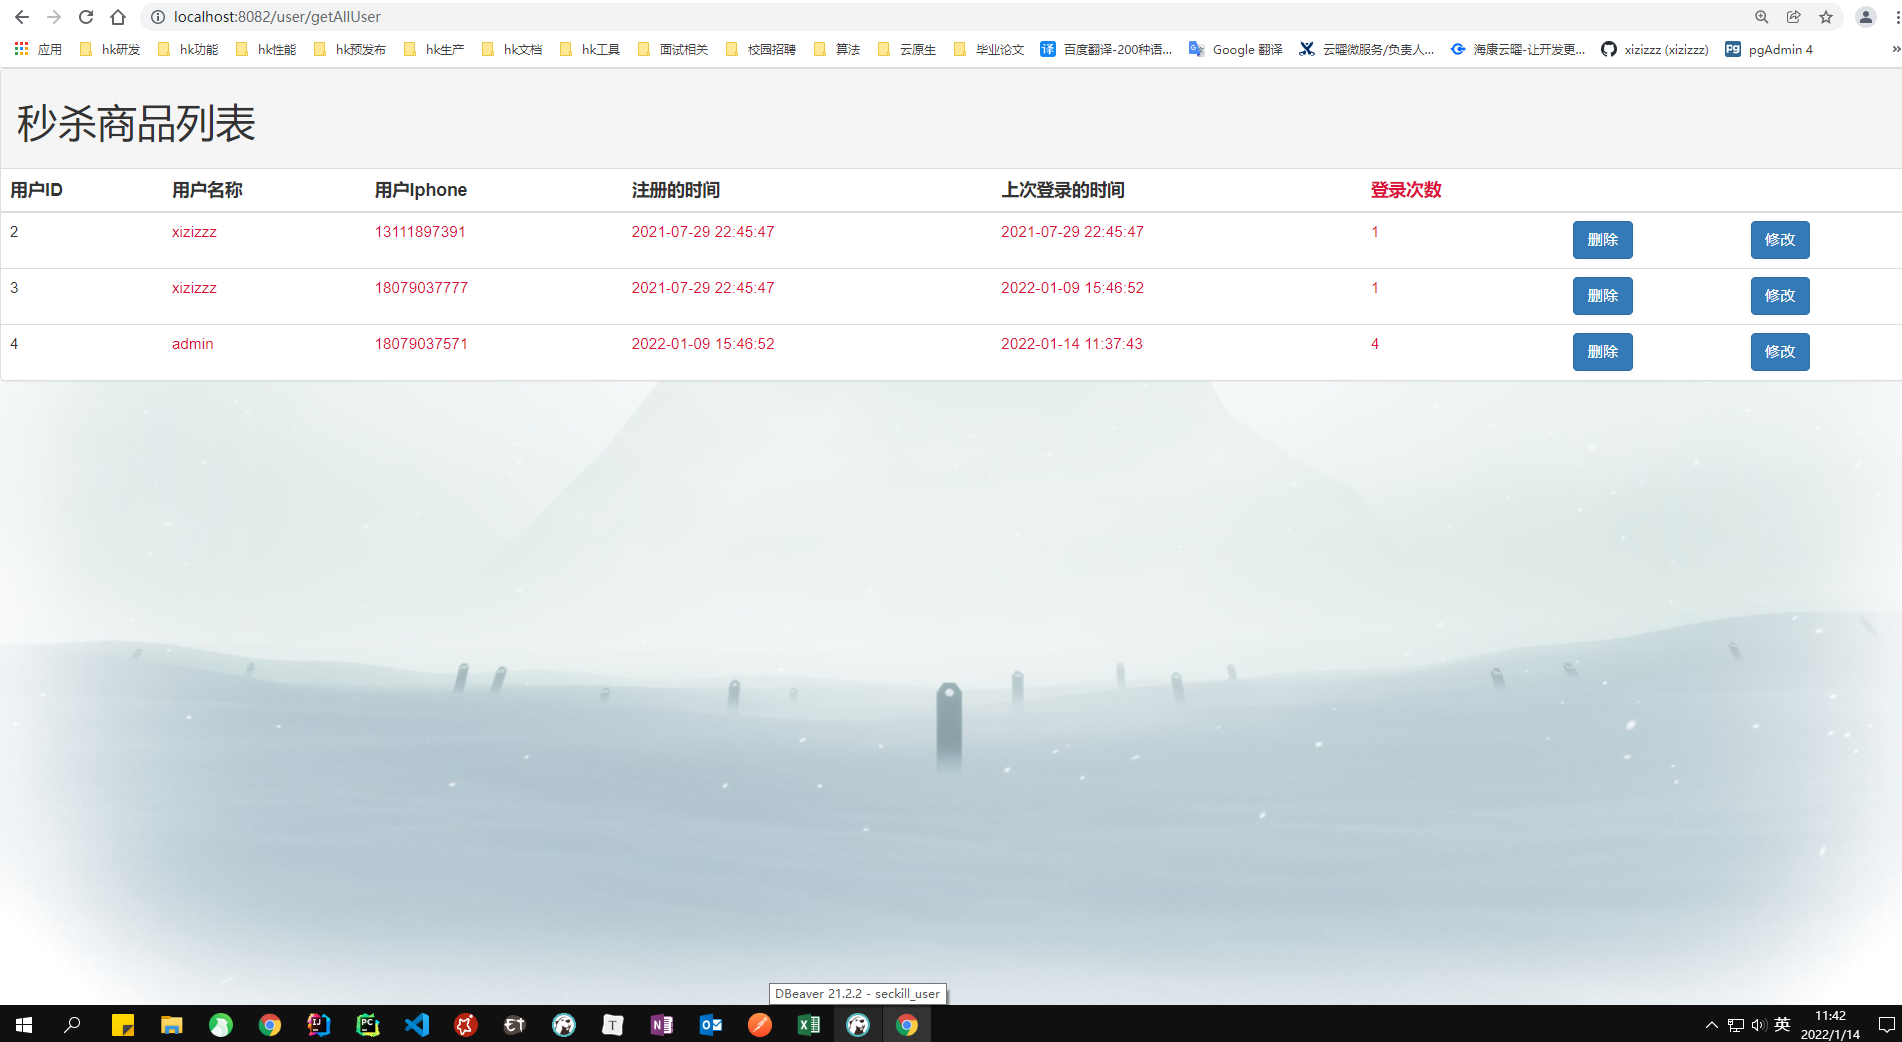
Task: Click the zoom magnifier icon in address bar
Action: click(x=1762, y=17)
